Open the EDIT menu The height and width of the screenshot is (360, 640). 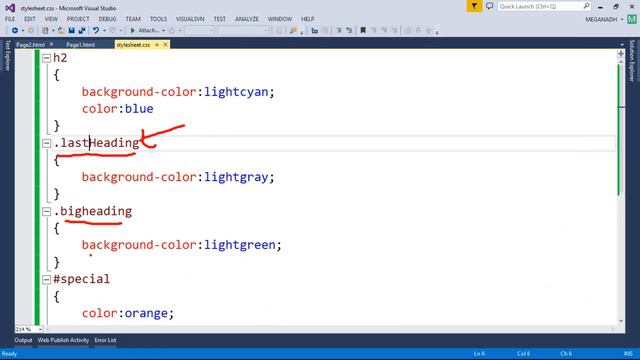pos(30,19)
